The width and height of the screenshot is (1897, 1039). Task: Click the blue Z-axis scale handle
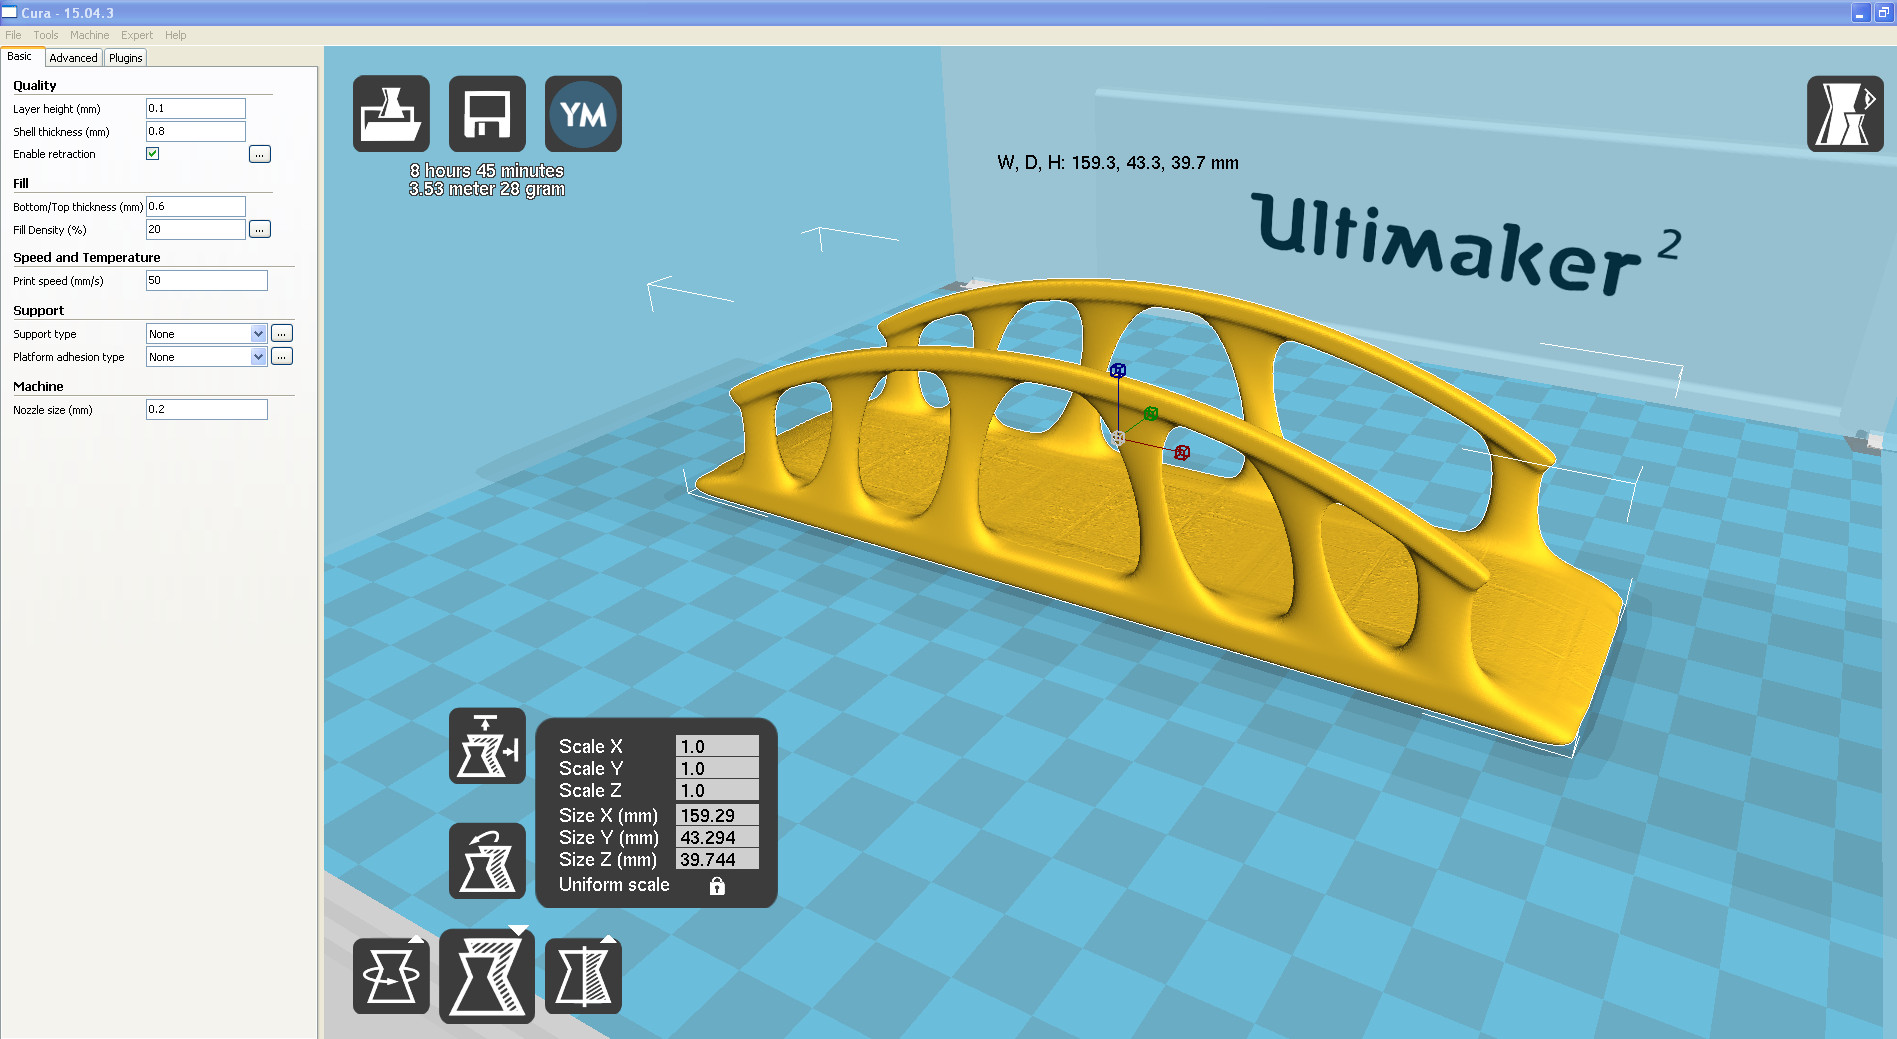(1118, 371)
